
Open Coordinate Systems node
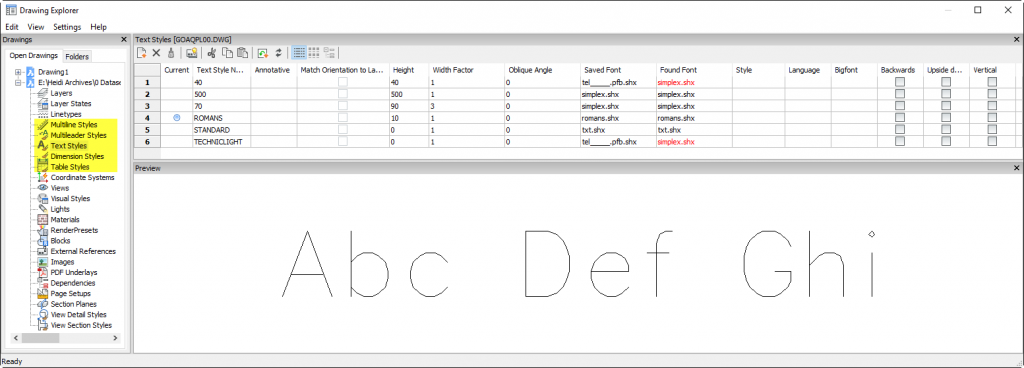pyautogui.click(x=82, y=177)
